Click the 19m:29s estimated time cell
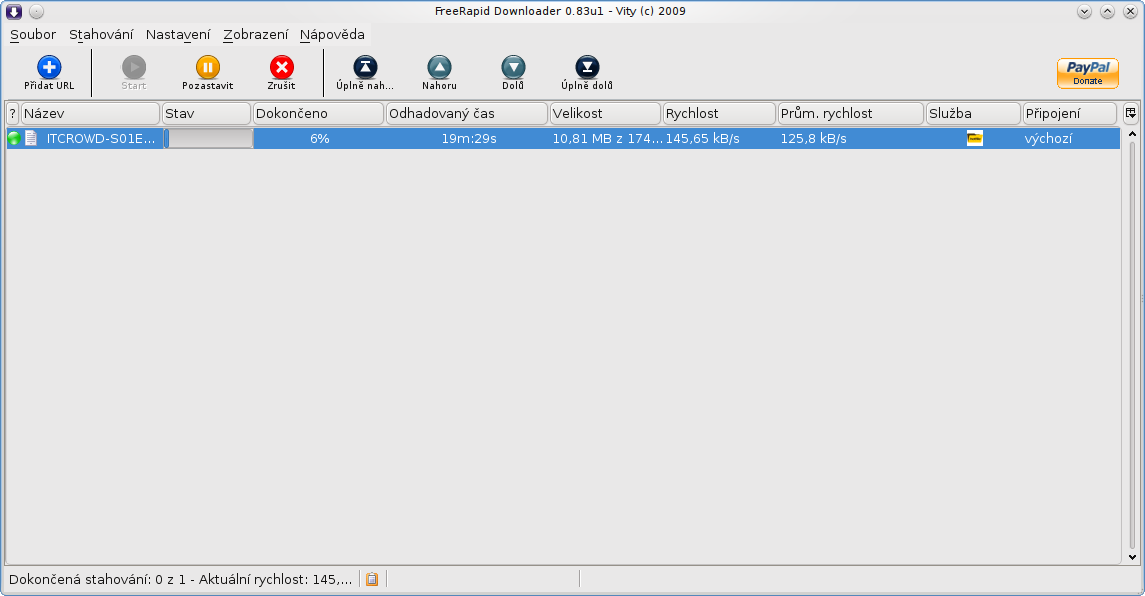The width and height of the screenshot is (1145, 596). pos(469,138)
